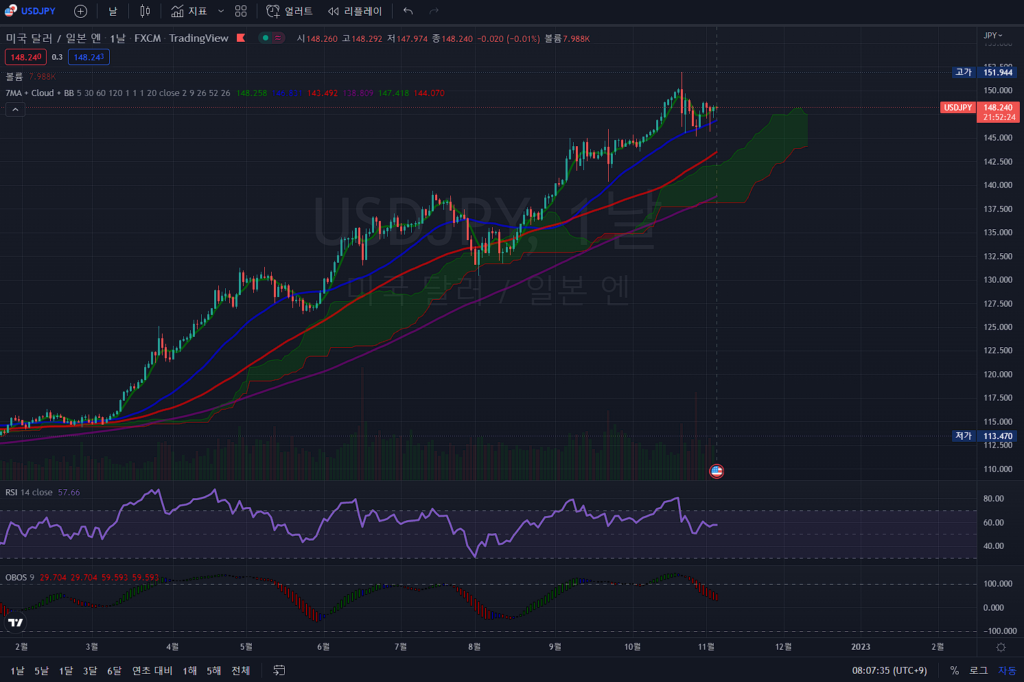Image resolution: width=1024 pixels, height=682 pixels.
Task: Toggle percent scale mode
Action: click(954, 670)
